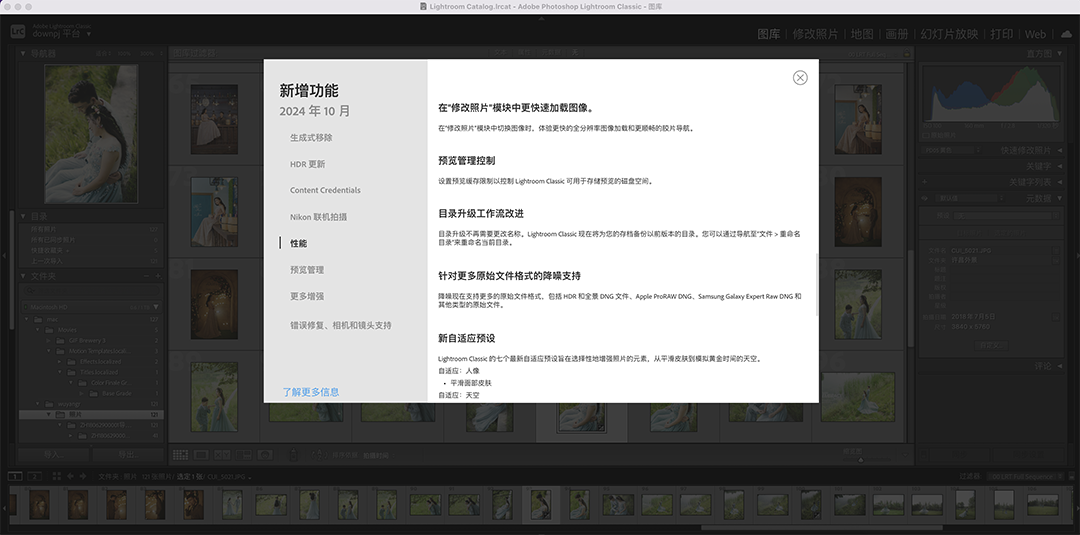Collapse the 导航器 panel

22,53
